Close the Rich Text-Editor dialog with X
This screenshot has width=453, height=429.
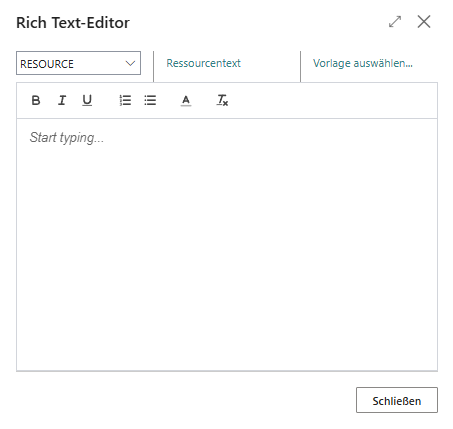424,22
